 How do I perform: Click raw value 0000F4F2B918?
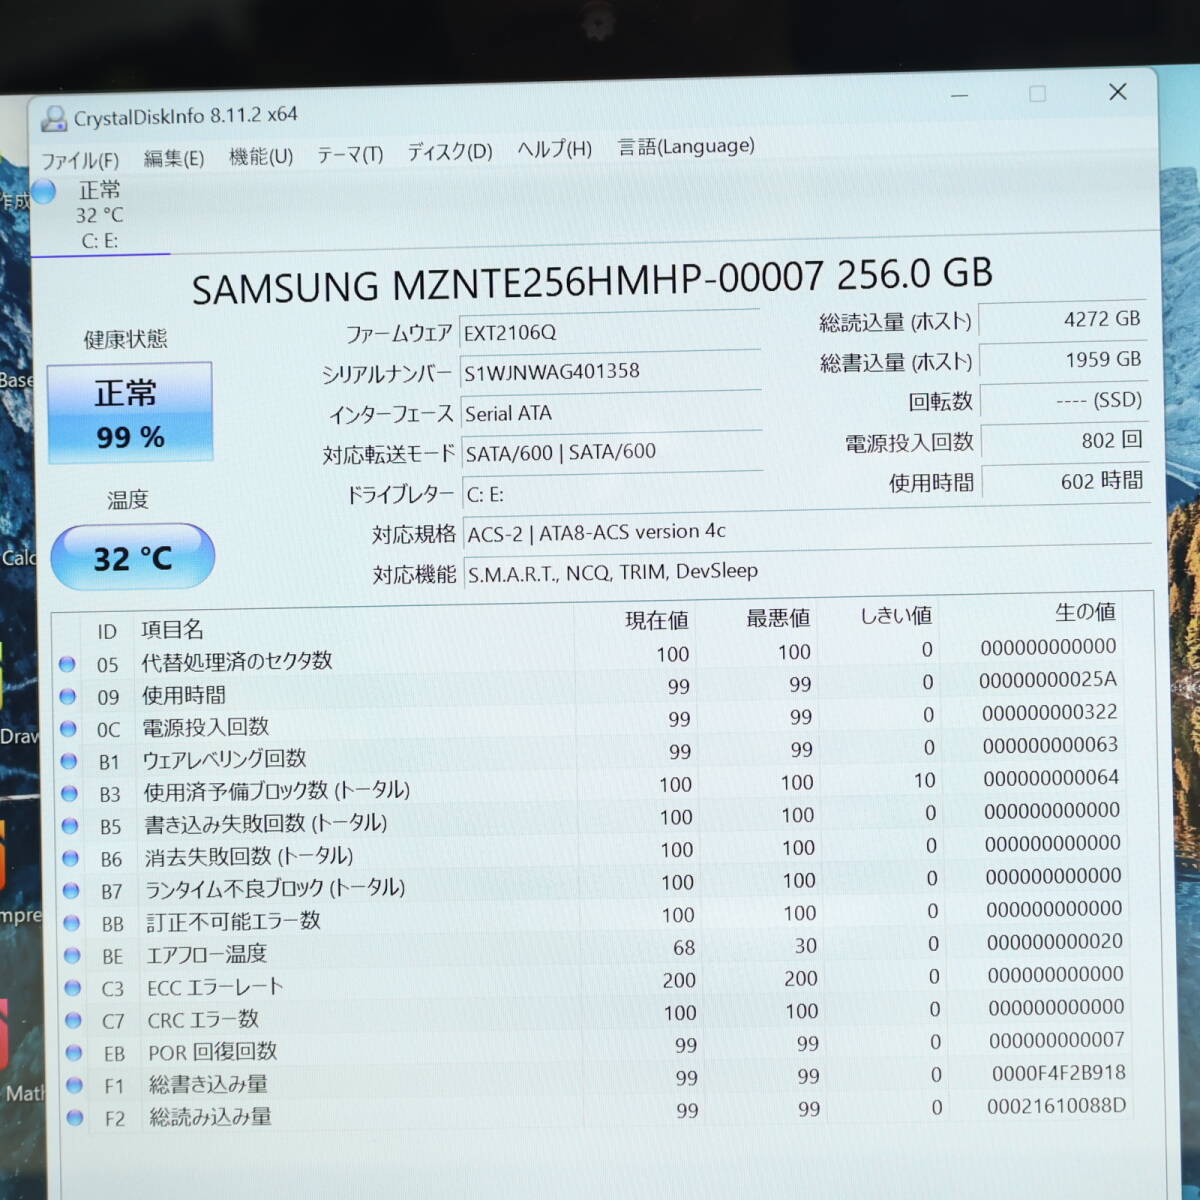pyautogui.click(x=1059, y=1073)
